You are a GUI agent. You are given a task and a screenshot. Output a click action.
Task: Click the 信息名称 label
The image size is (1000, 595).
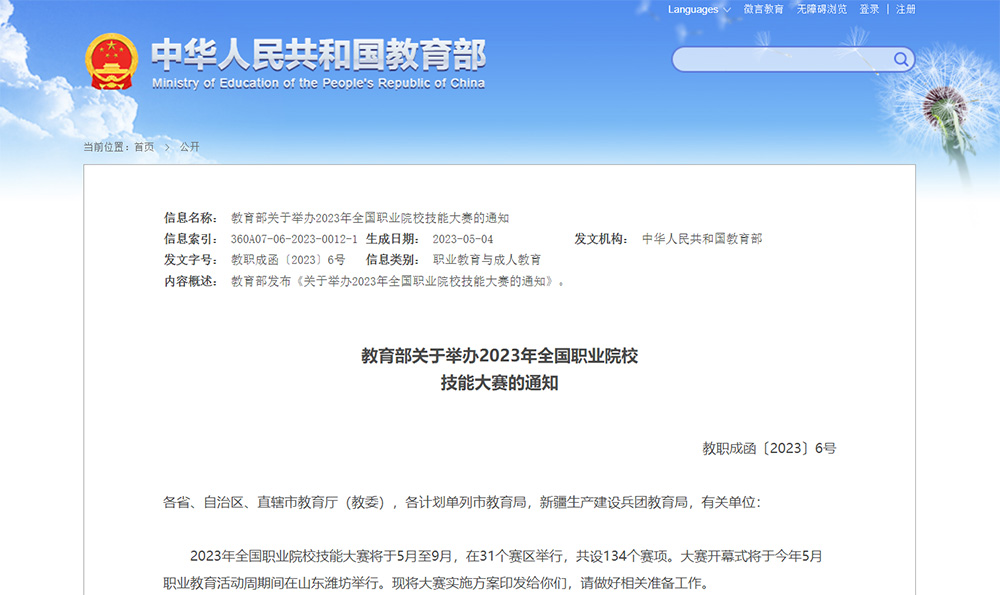point(191,218)
